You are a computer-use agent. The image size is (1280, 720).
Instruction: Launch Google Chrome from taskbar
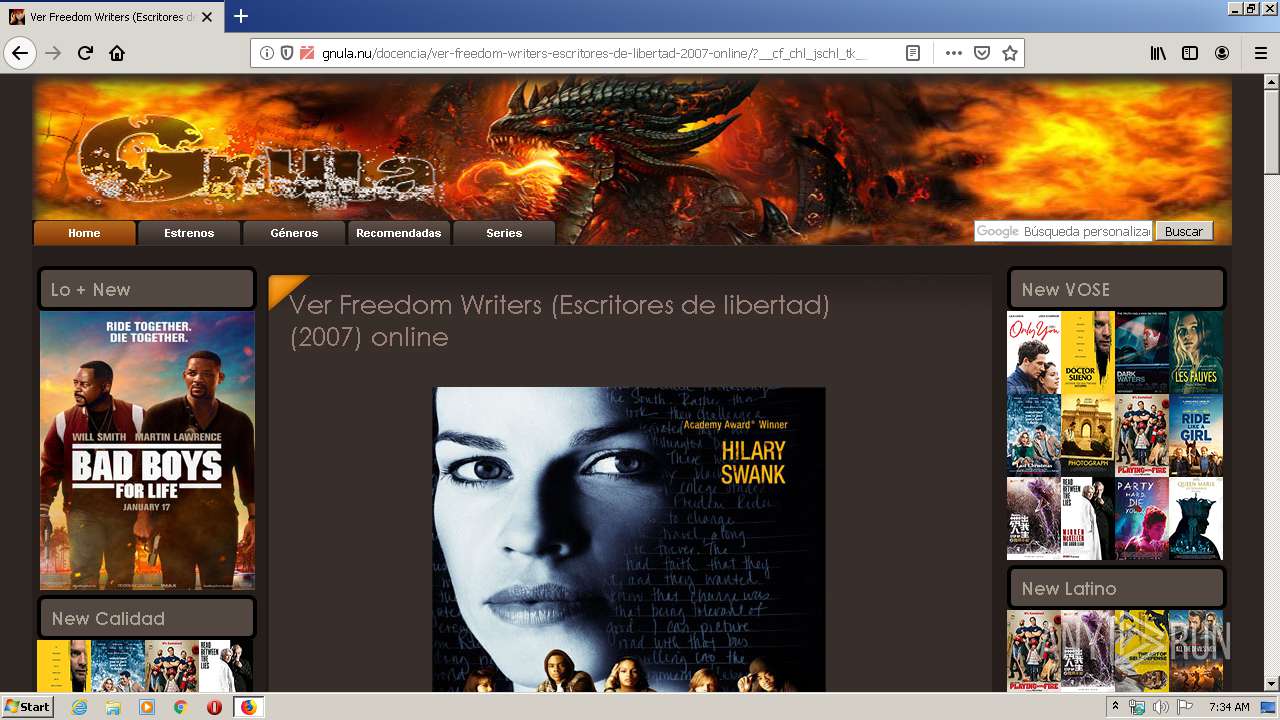tap(180, 707)
